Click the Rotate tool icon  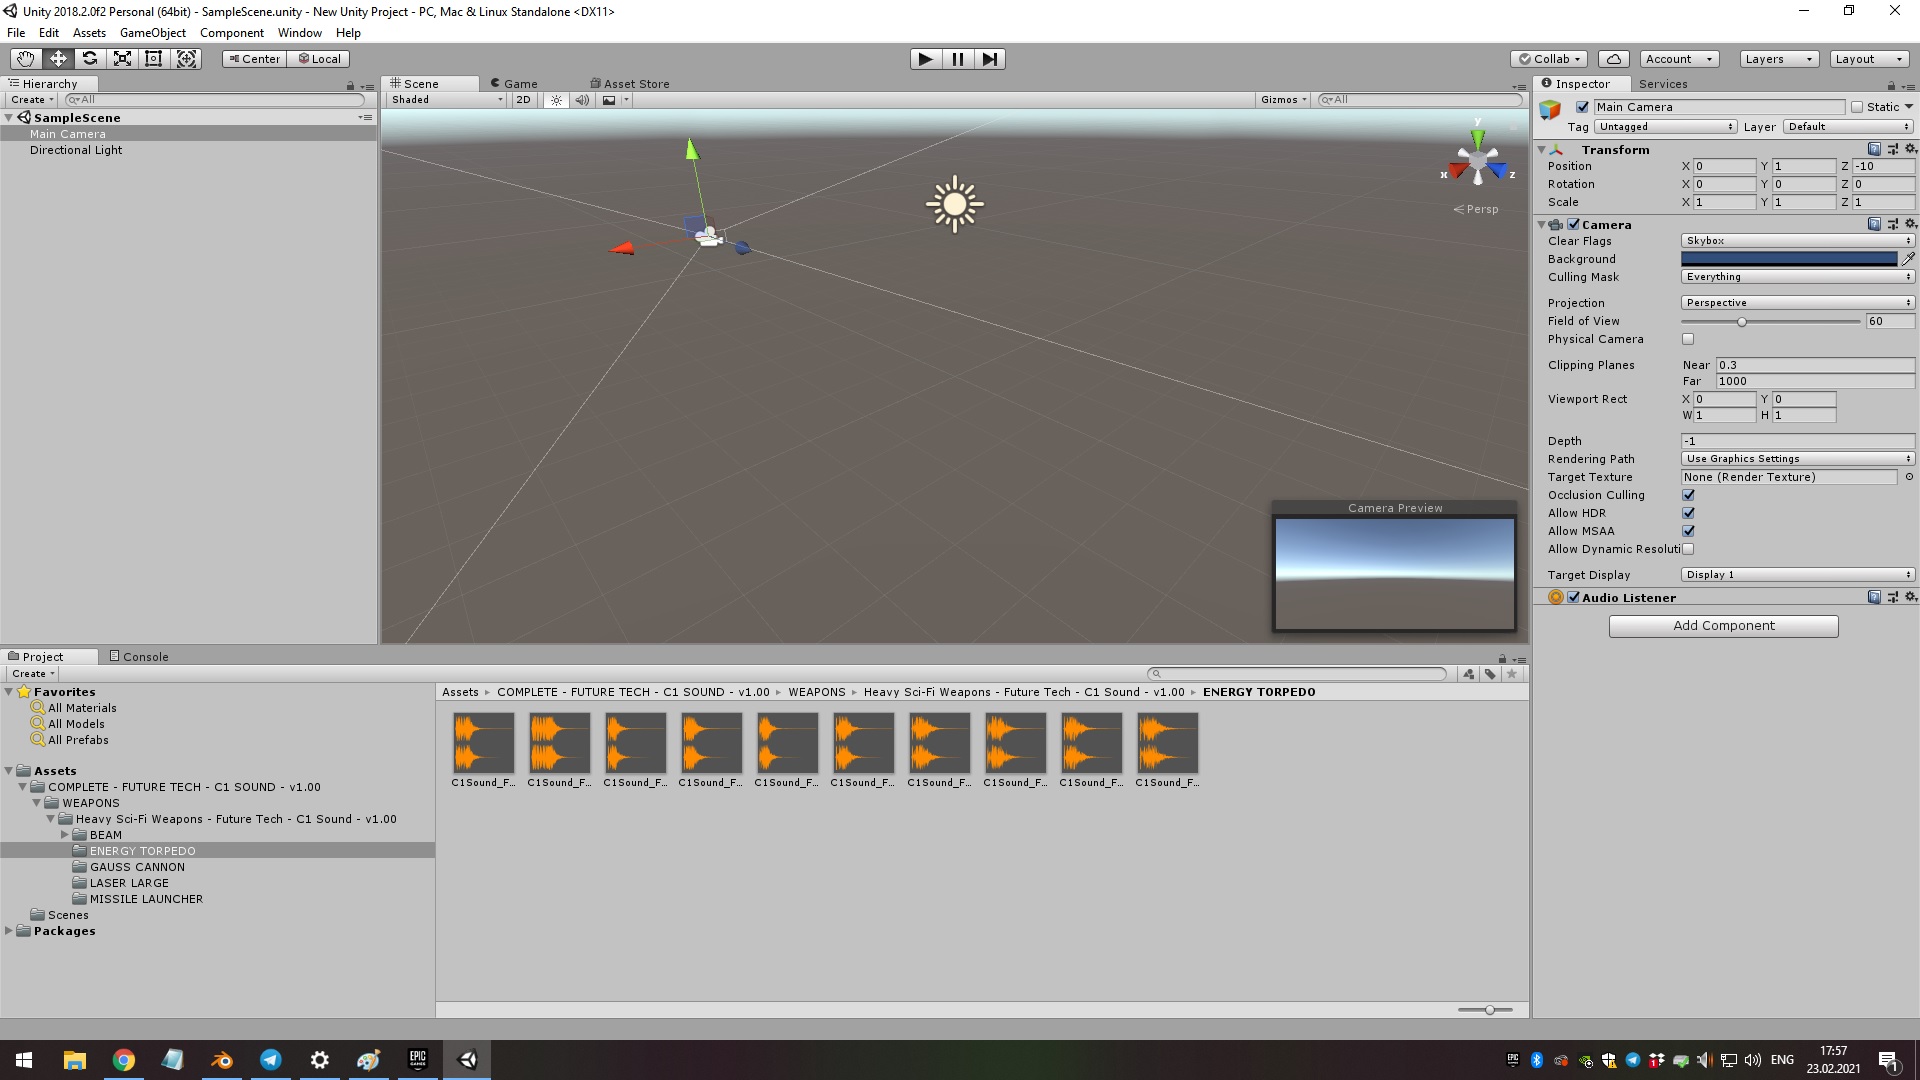click(x=90, y=58)
